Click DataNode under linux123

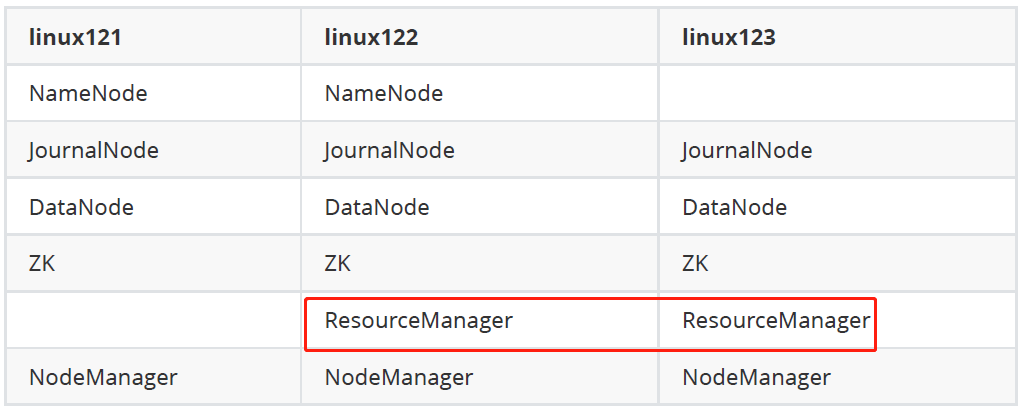(735, 208)
